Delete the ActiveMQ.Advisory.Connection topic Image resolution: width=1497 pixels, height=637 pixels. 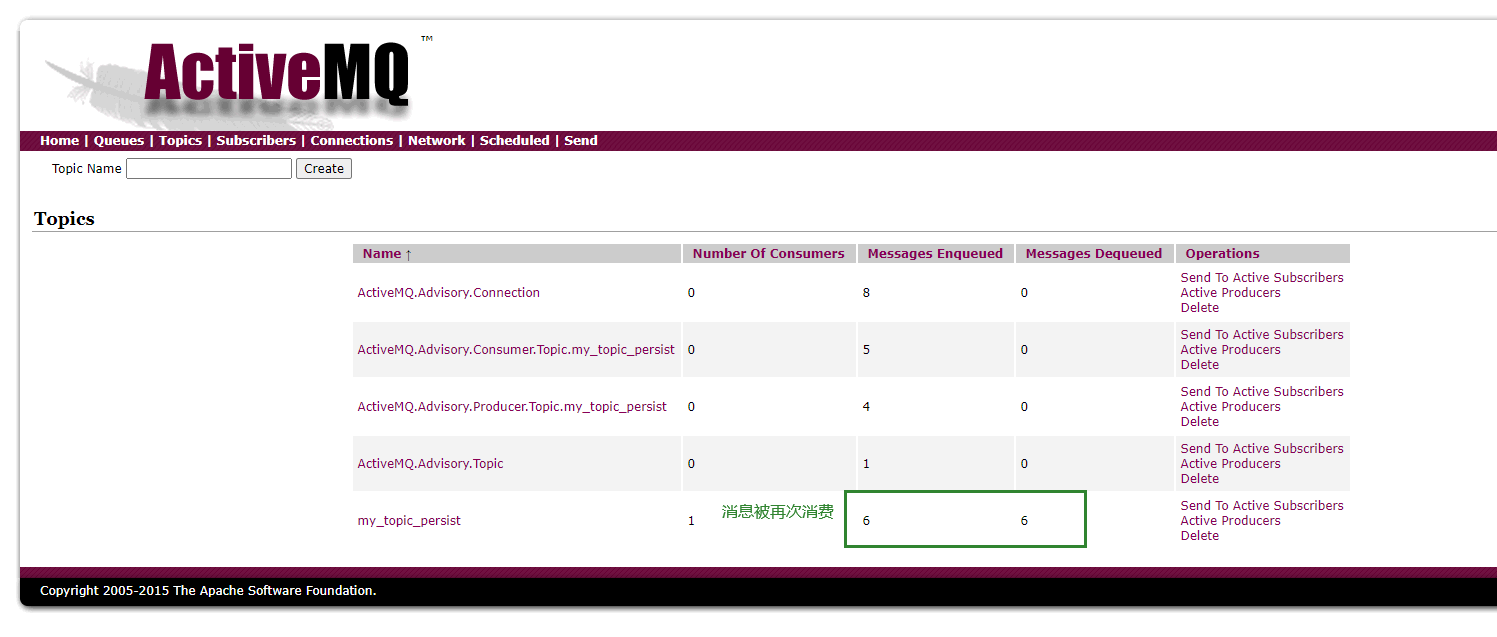point(1199,308)
